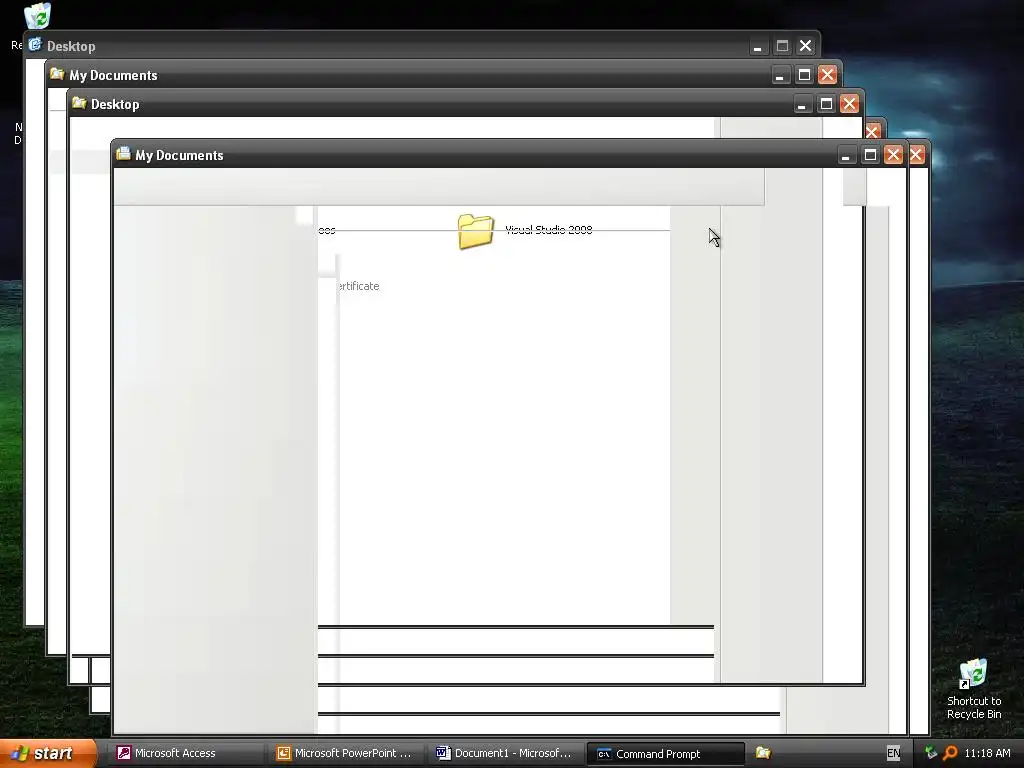This screenshot has height=768, width=1024.
Task: Open the EN language indicator
Action: [893, 753]
